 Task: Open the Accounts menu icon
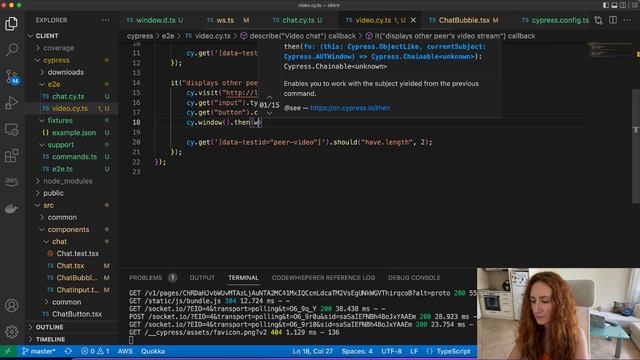[11, 305]
